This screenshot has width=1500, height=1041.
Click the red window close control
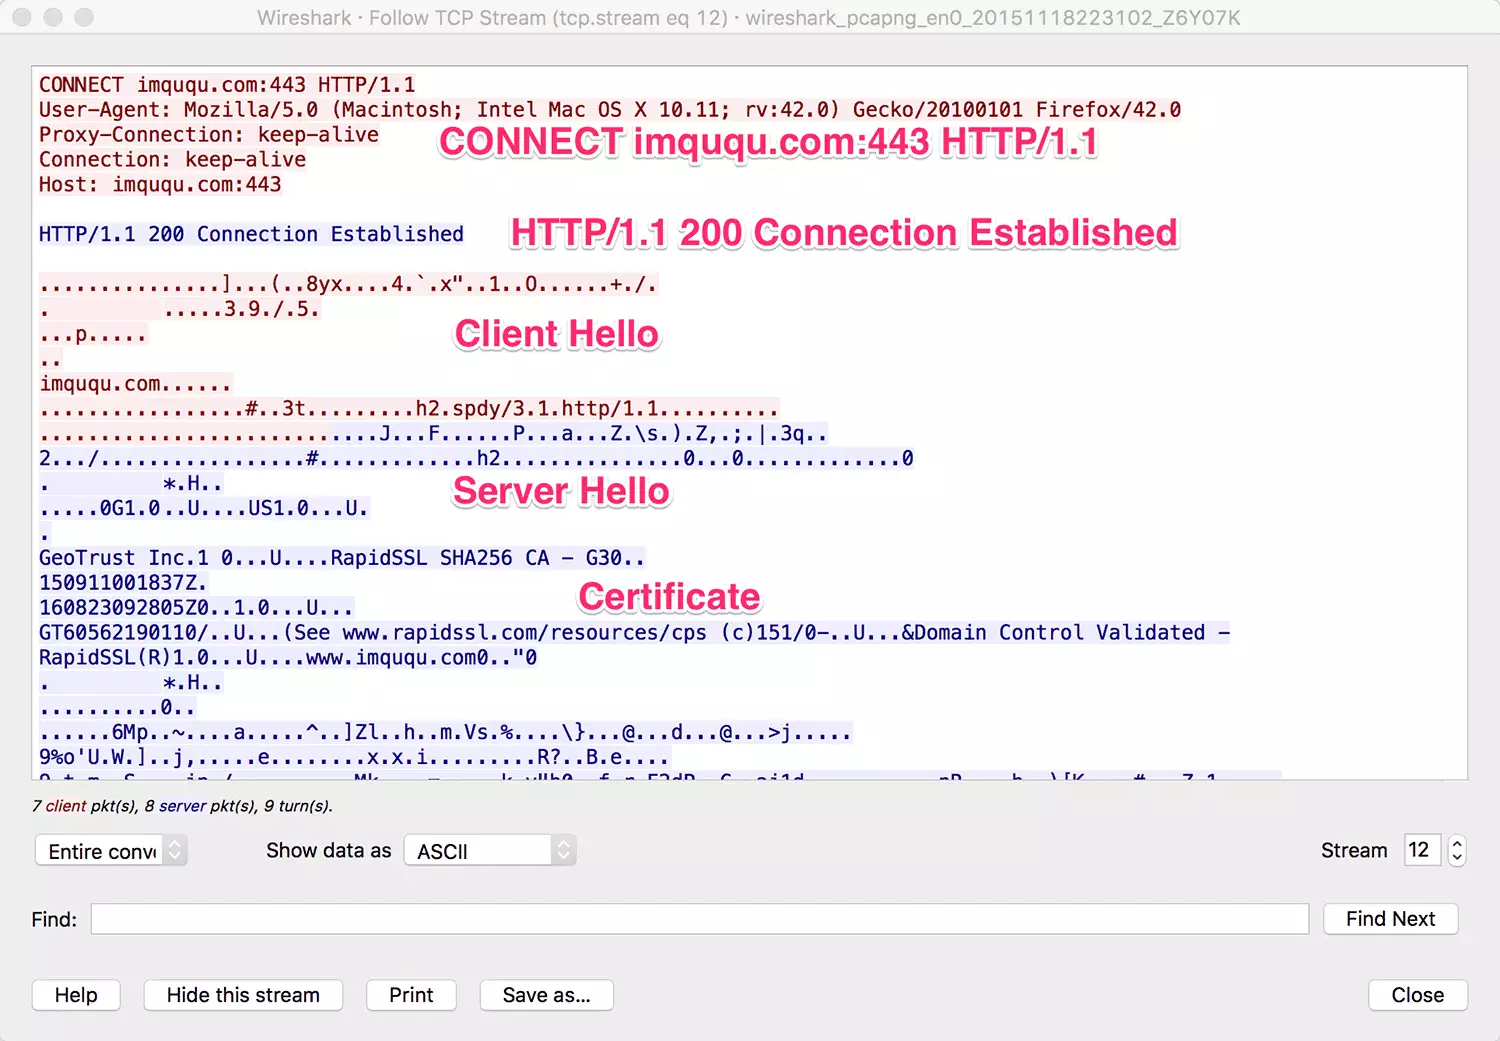(20, 17)
